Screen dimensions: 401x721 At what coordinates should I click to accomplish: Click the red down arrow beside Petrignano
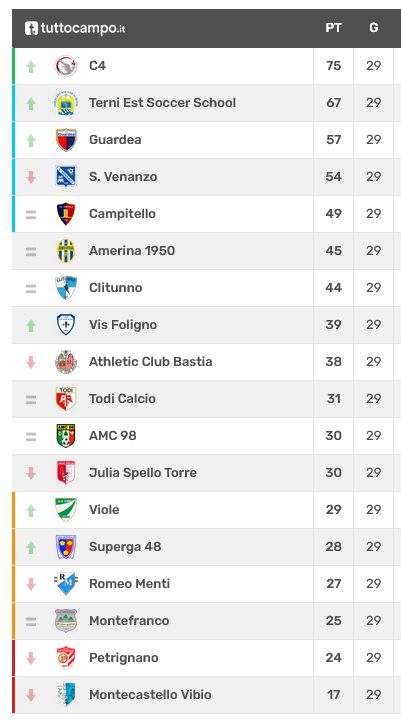click(x=31, y=658)
